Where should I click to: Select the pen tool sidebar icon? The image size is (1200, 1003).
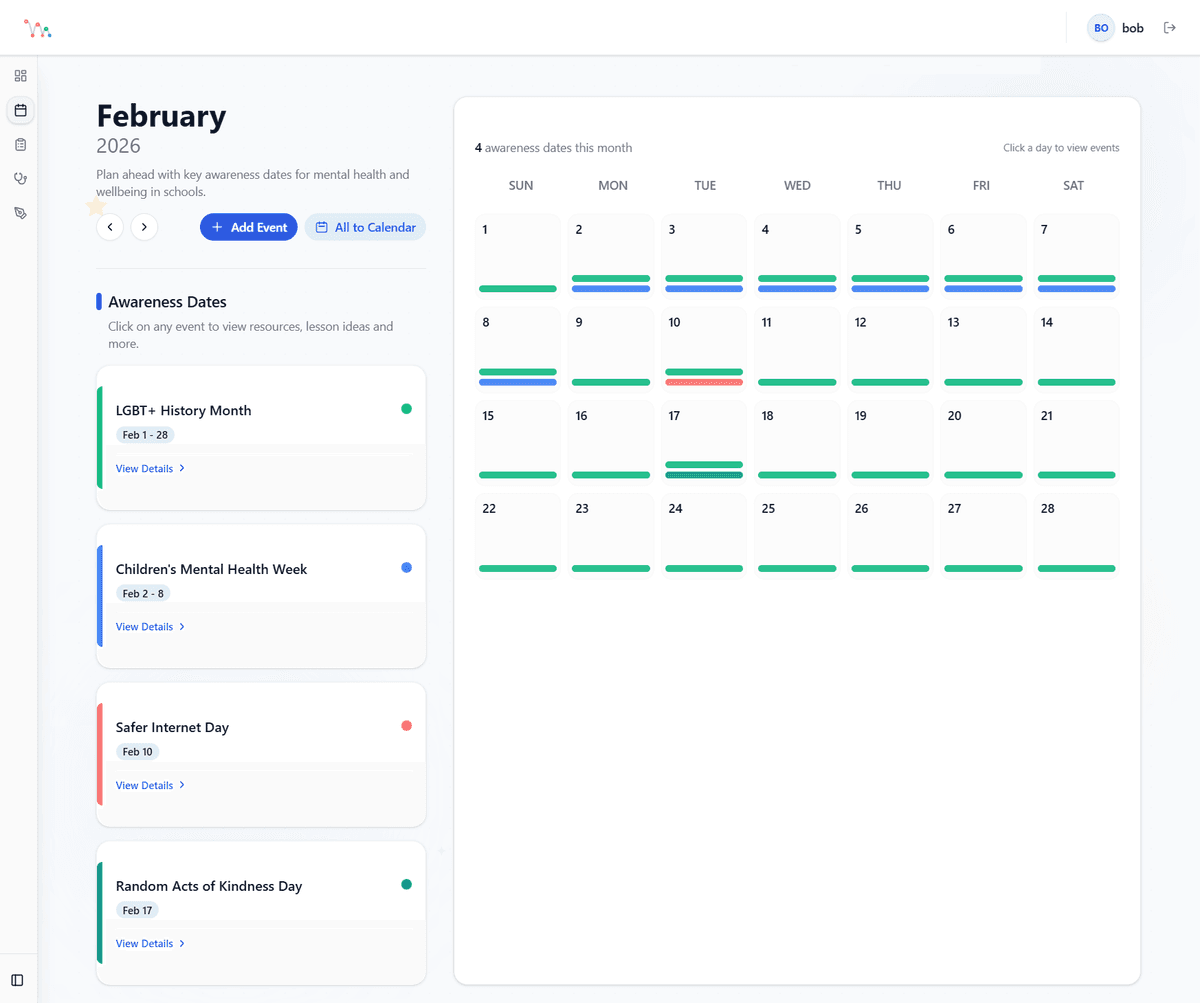point(20,213)
